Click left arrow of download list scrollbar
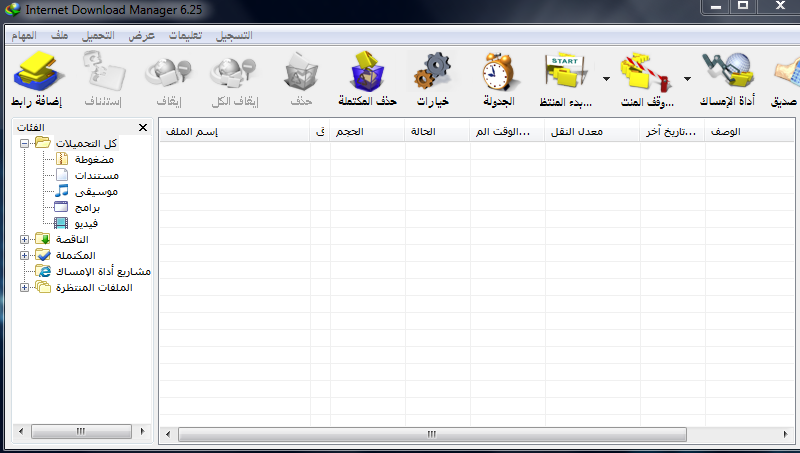The height and width of the screenshot is (453, 800). [168, 434]
